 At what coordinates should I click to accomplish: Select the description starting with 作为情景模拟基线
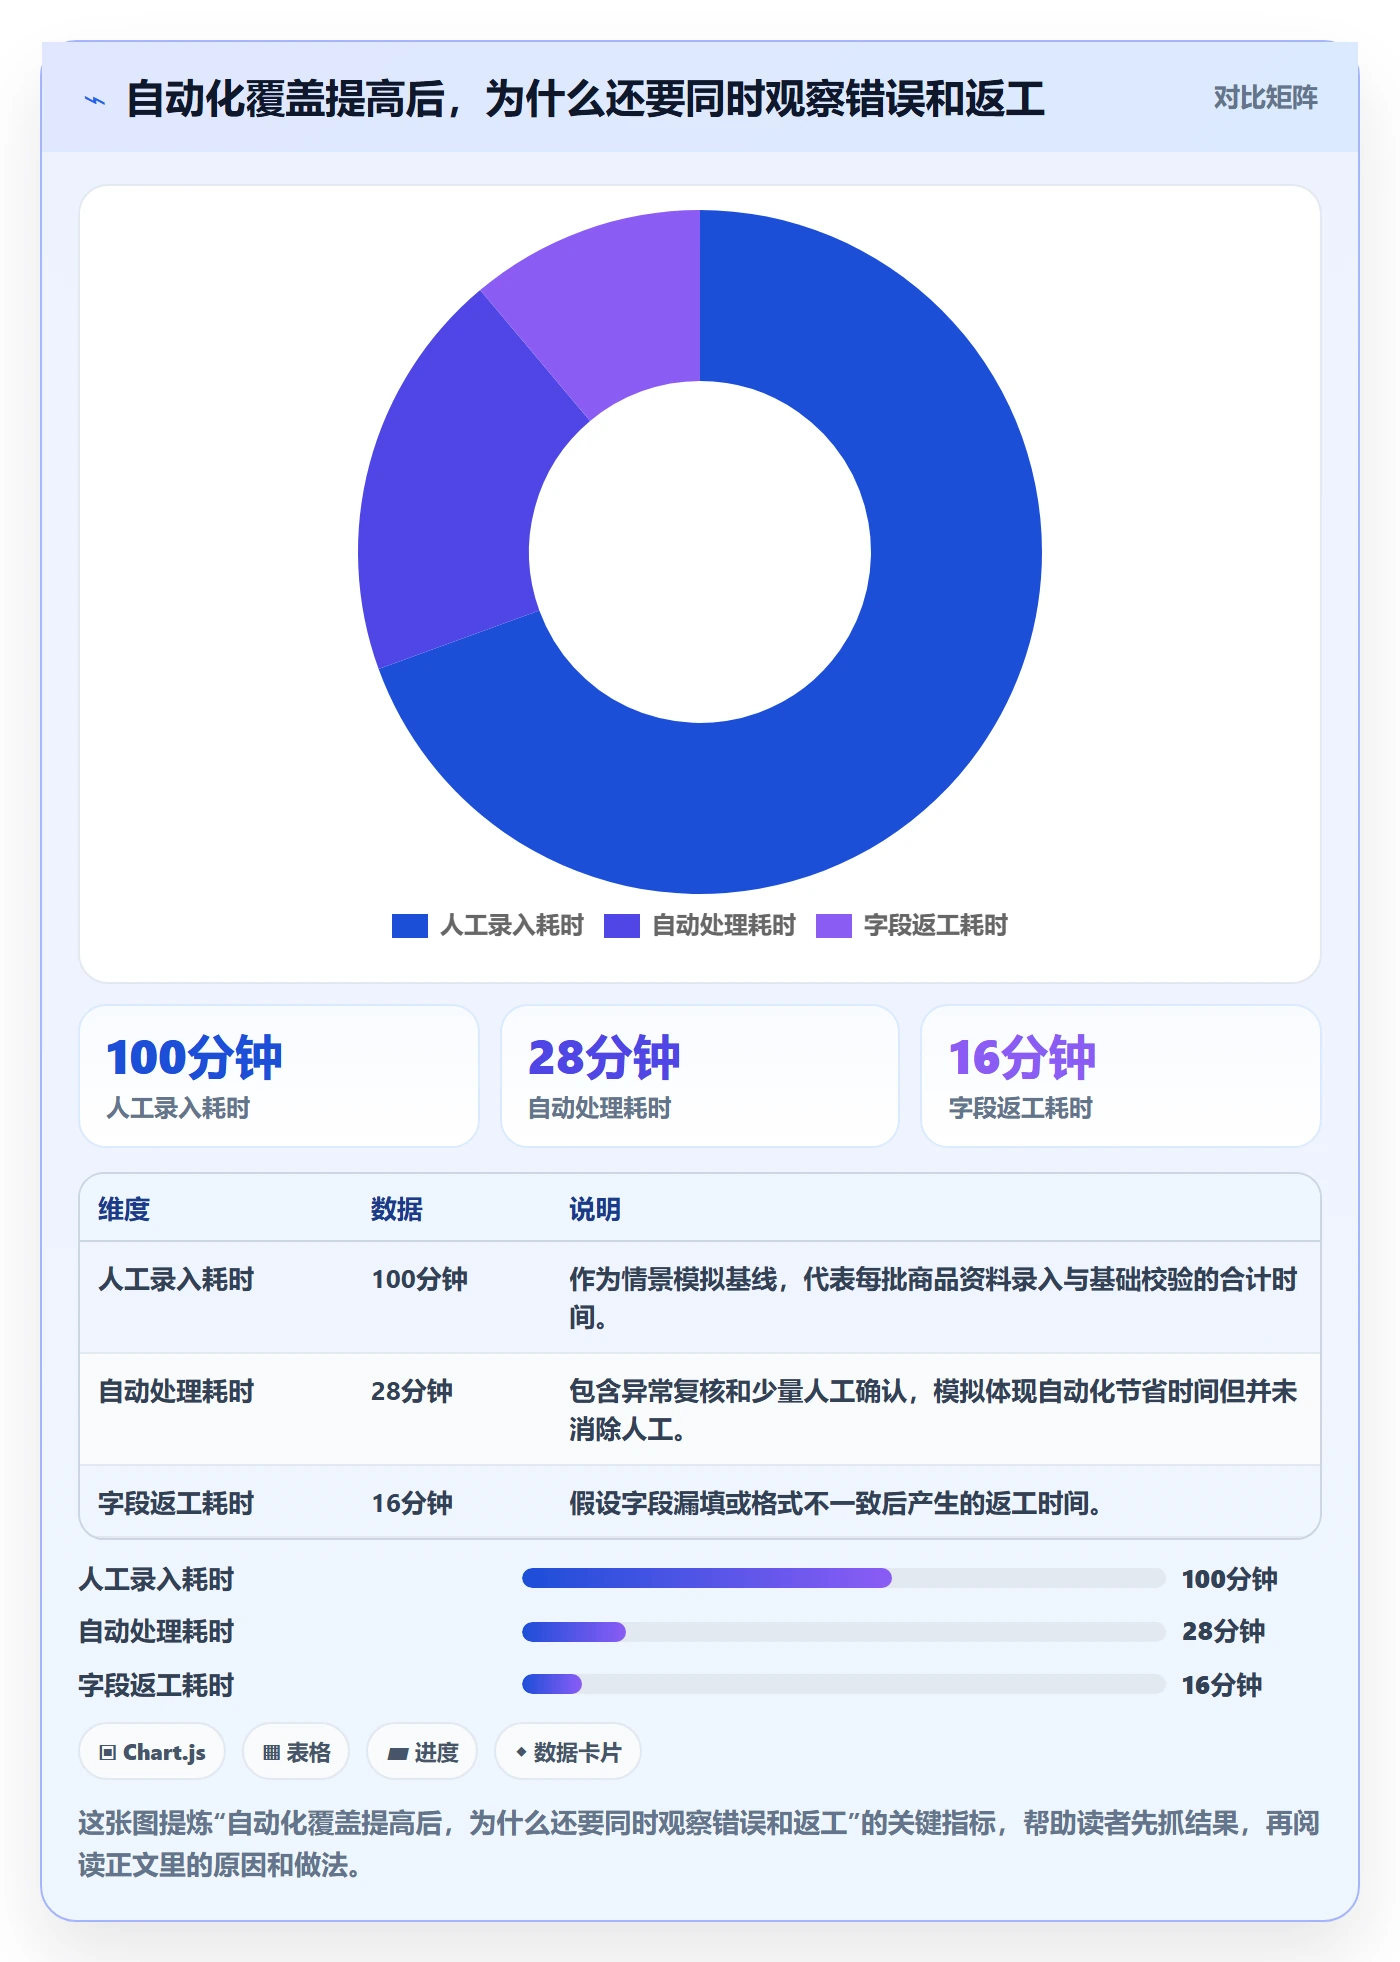coord(933,1298)
